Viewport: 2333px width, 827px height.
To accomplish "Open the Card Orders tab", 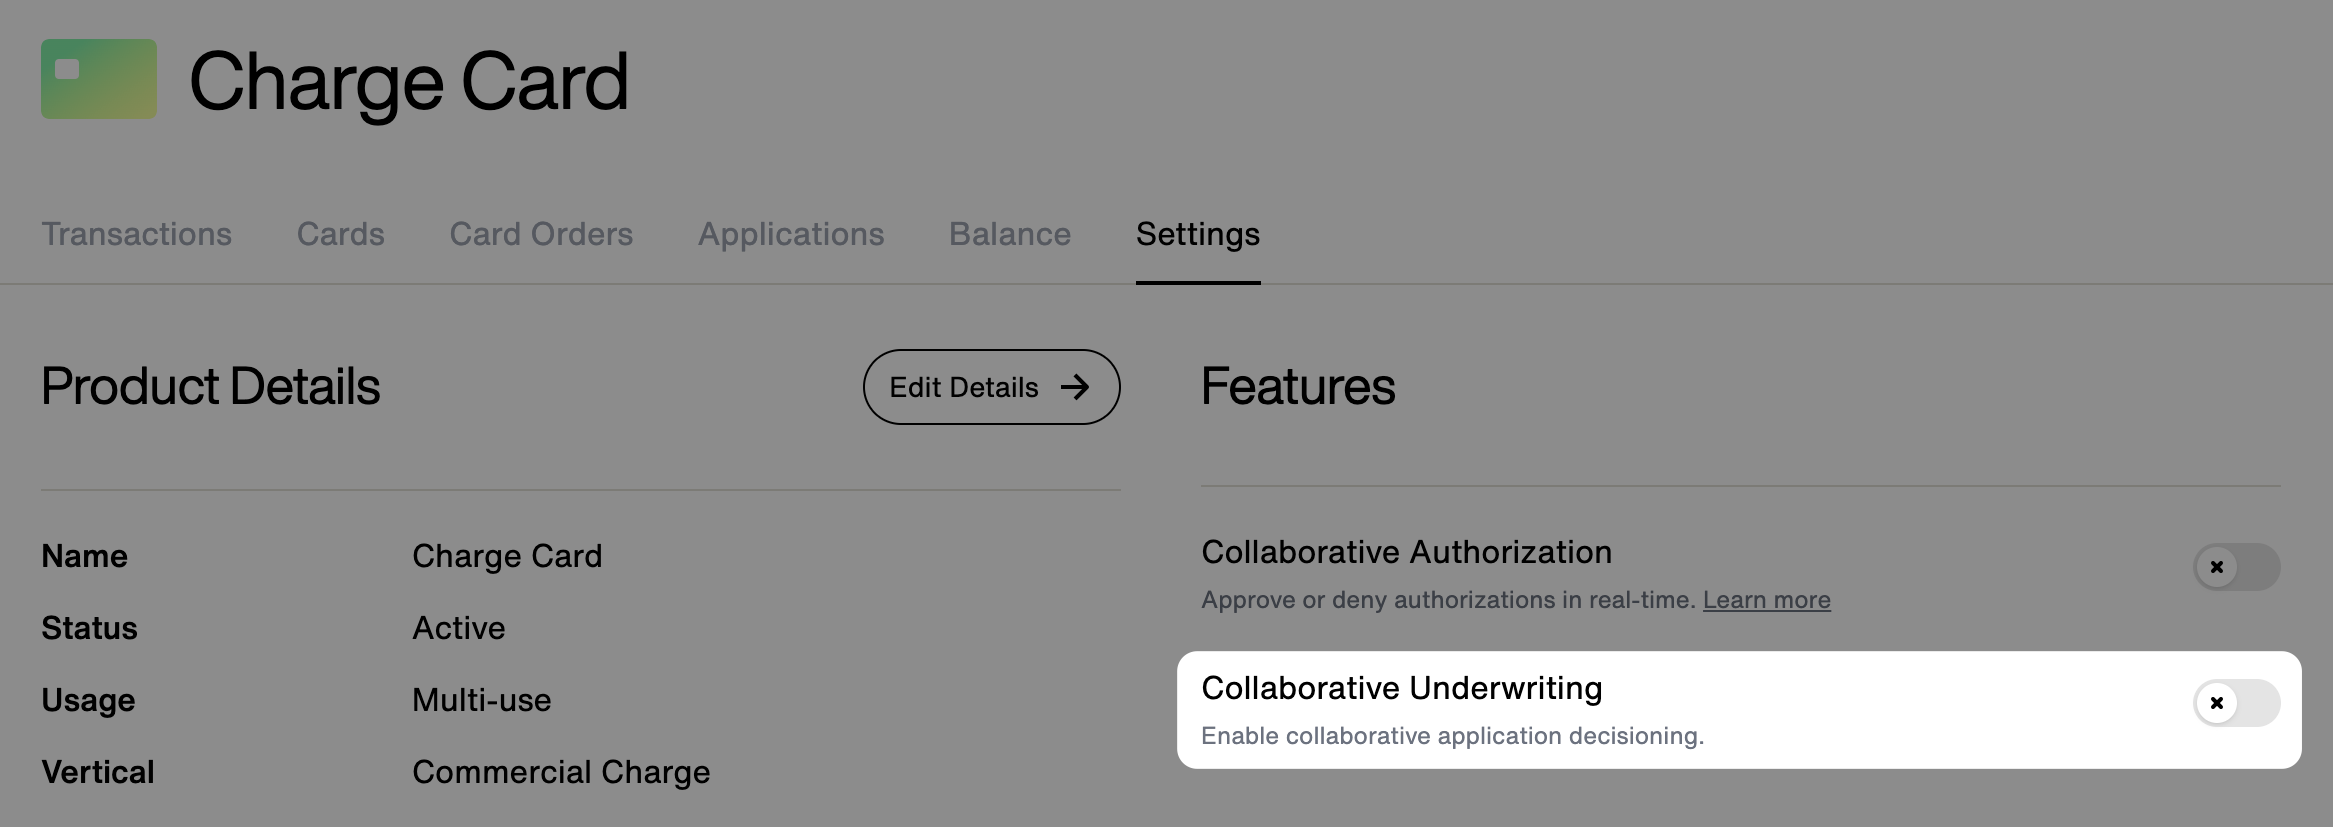I will [x=540, y=234].
